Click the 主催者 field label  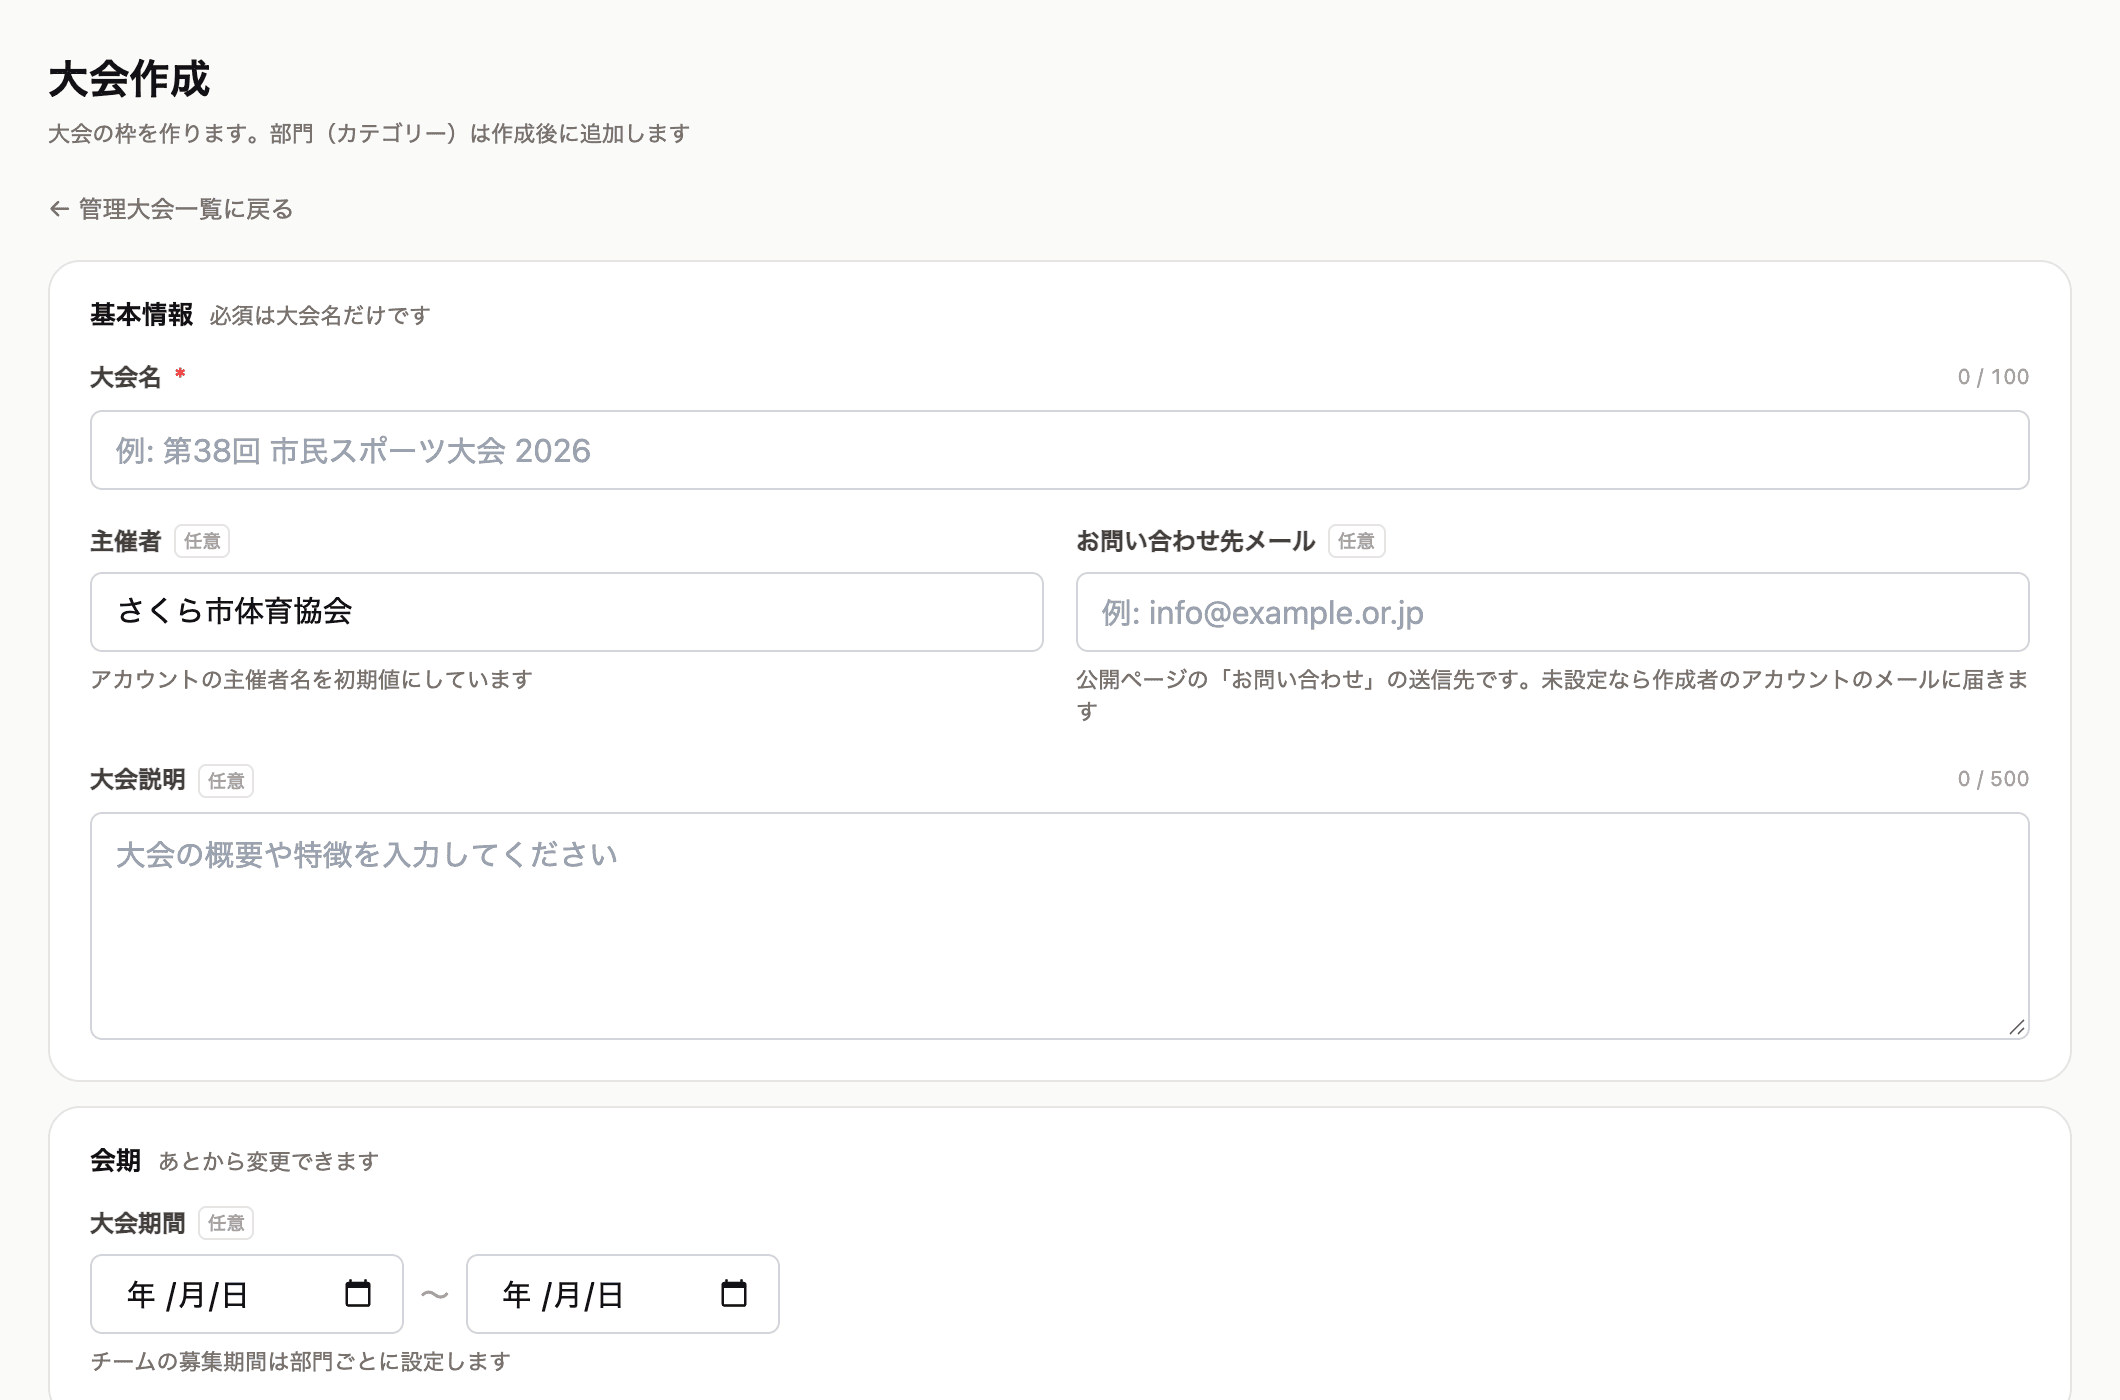(x=125, y=541)
